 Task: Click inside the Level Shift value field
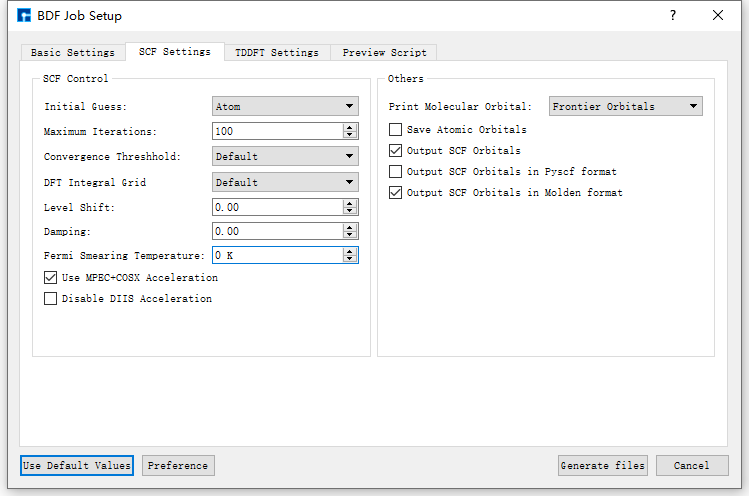[276, 207]
